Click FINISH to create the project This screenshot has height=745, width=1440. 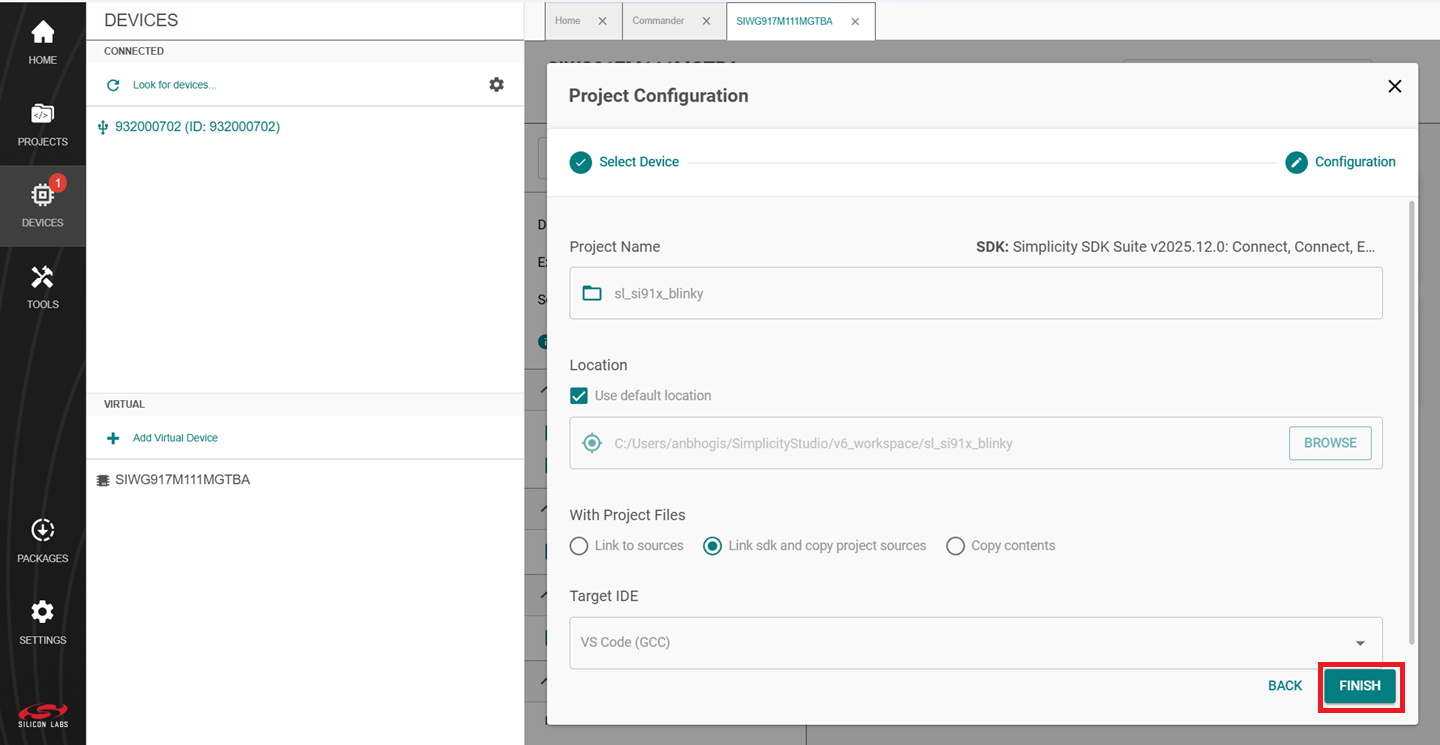1360,686
